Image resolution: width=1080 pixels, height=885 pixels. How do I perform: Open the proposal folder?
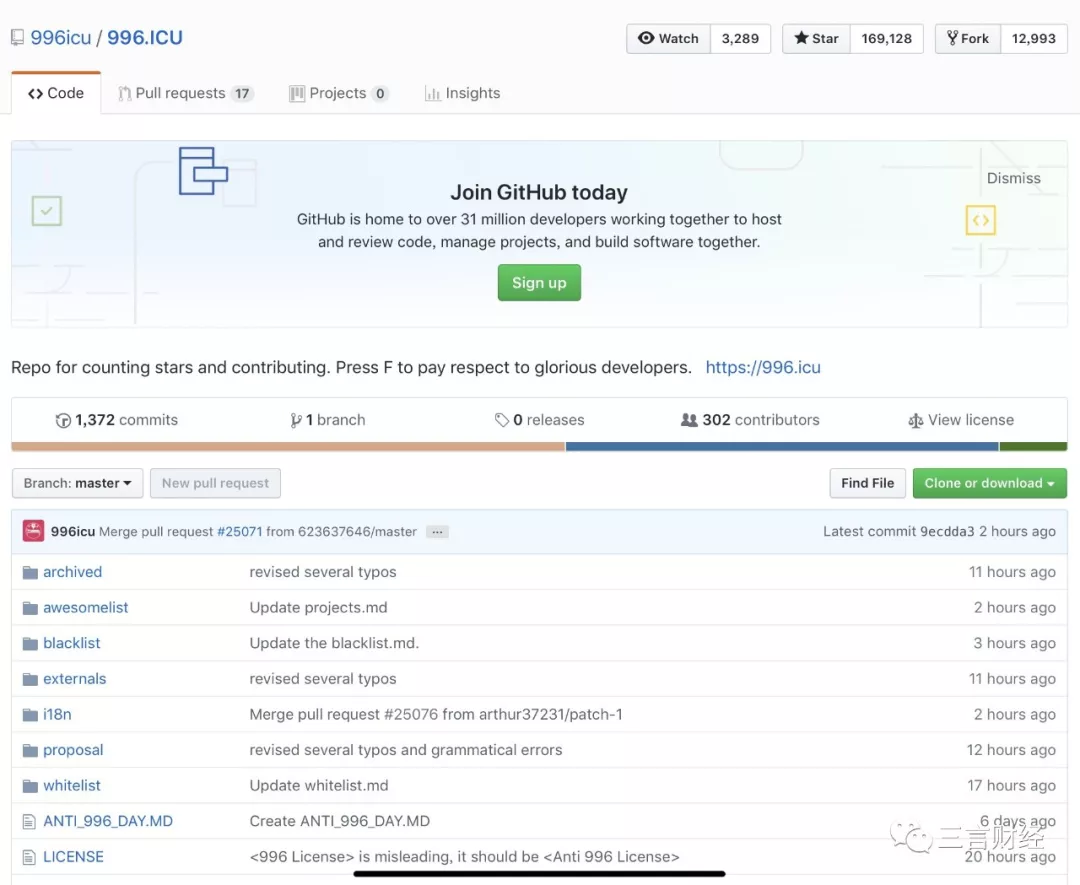73,750
